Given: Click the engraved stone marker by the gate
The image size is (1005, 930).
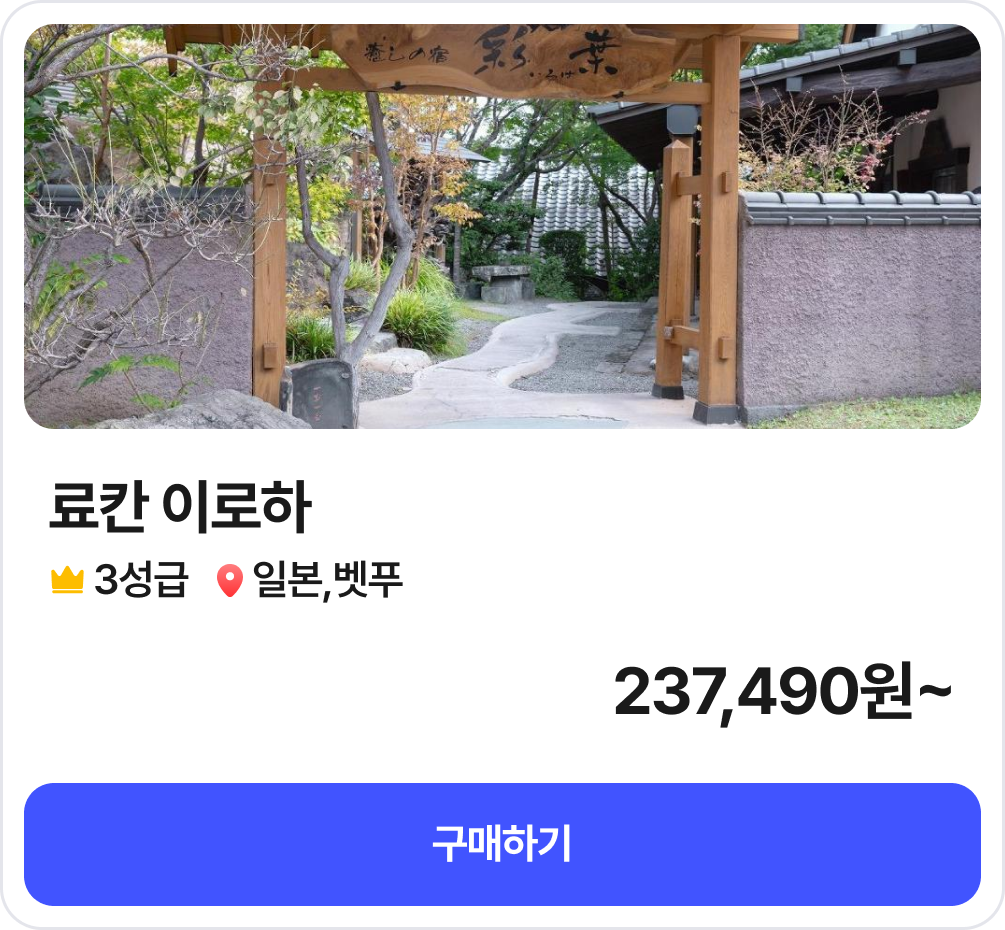Looking at the screenshot, I should pos(322,394).
